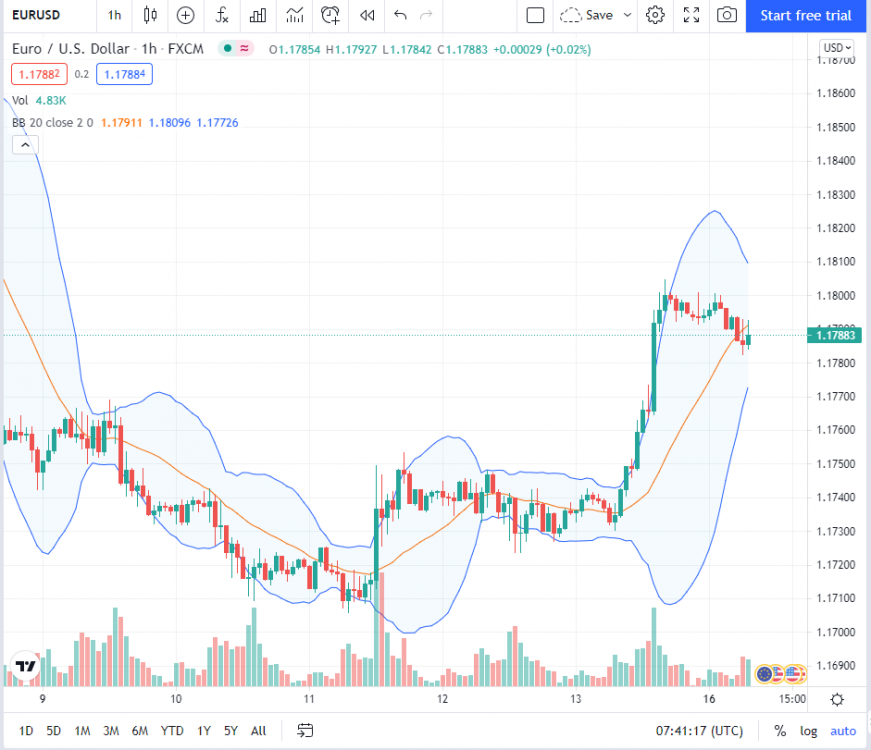871x750 pixels.
Task: Select the All date range
Action: 258,731
